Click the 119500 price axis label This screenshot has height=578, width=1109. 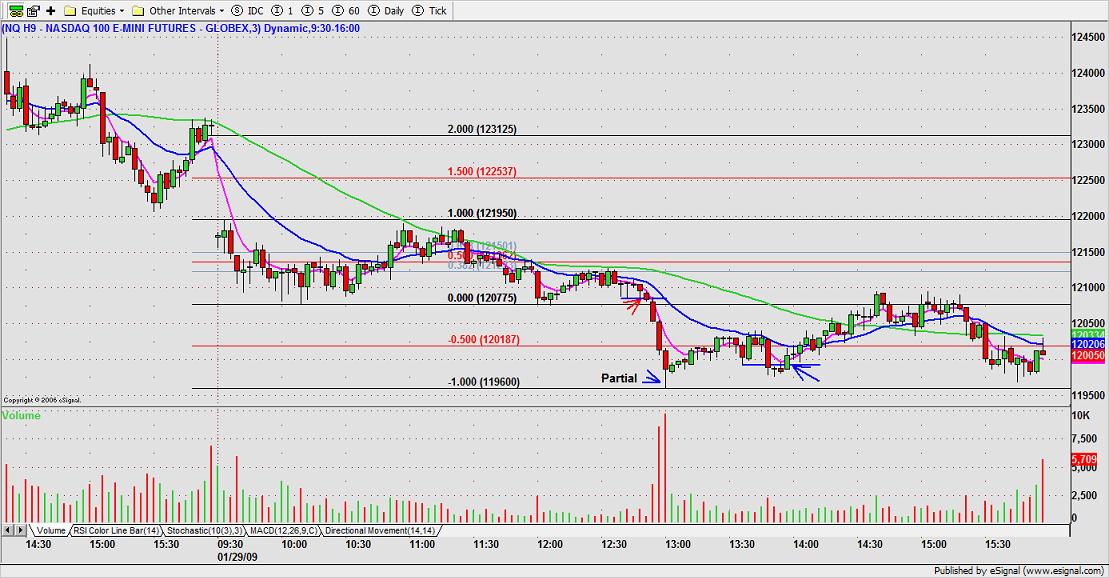(1088, 395)
